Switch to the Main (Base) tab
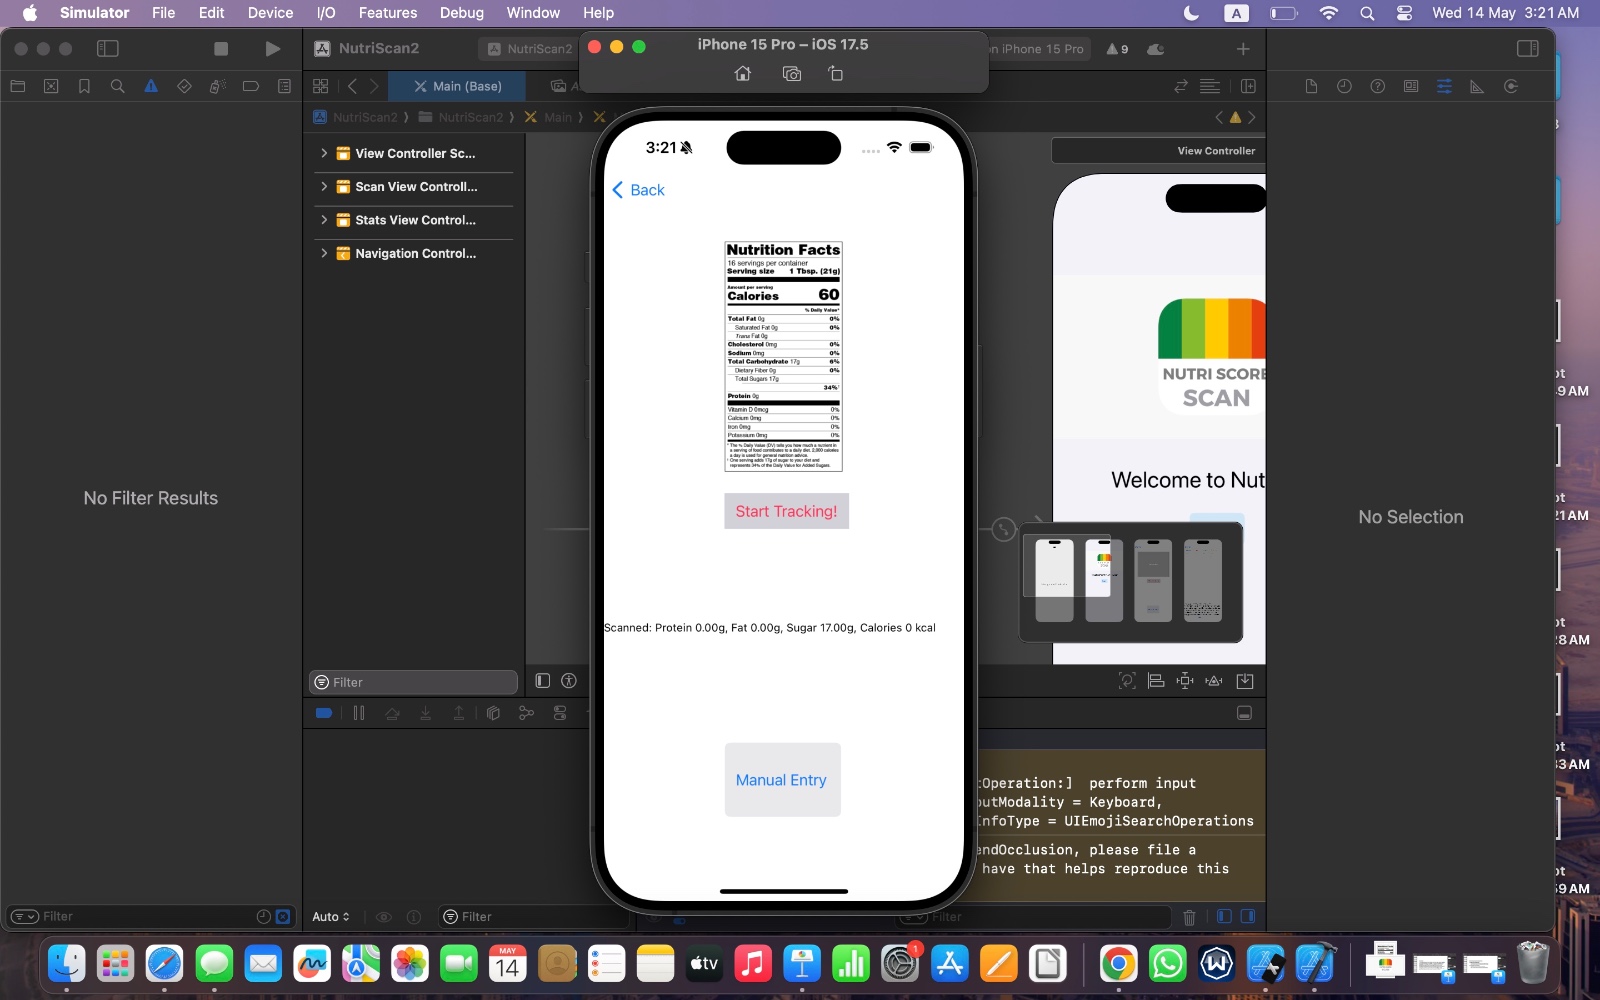This screenshot has width=1600, height=1000. tap(458, 86)
